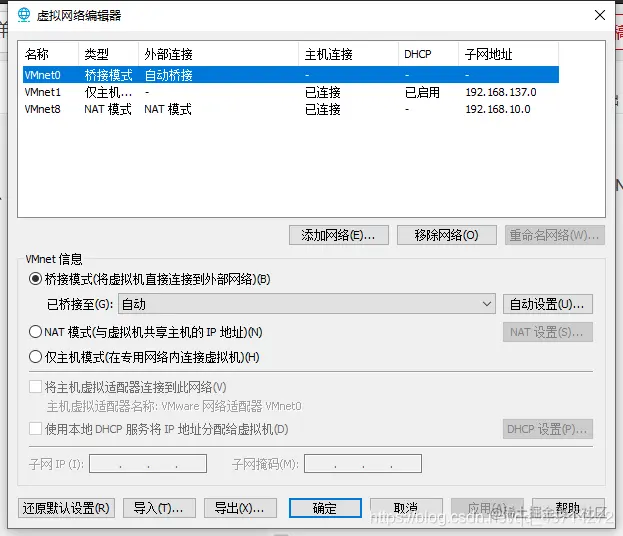The height and width of the screenshot is (536, 623).
Task: Click 还原默认设置(R) button
Action: [x=66, y=508]
